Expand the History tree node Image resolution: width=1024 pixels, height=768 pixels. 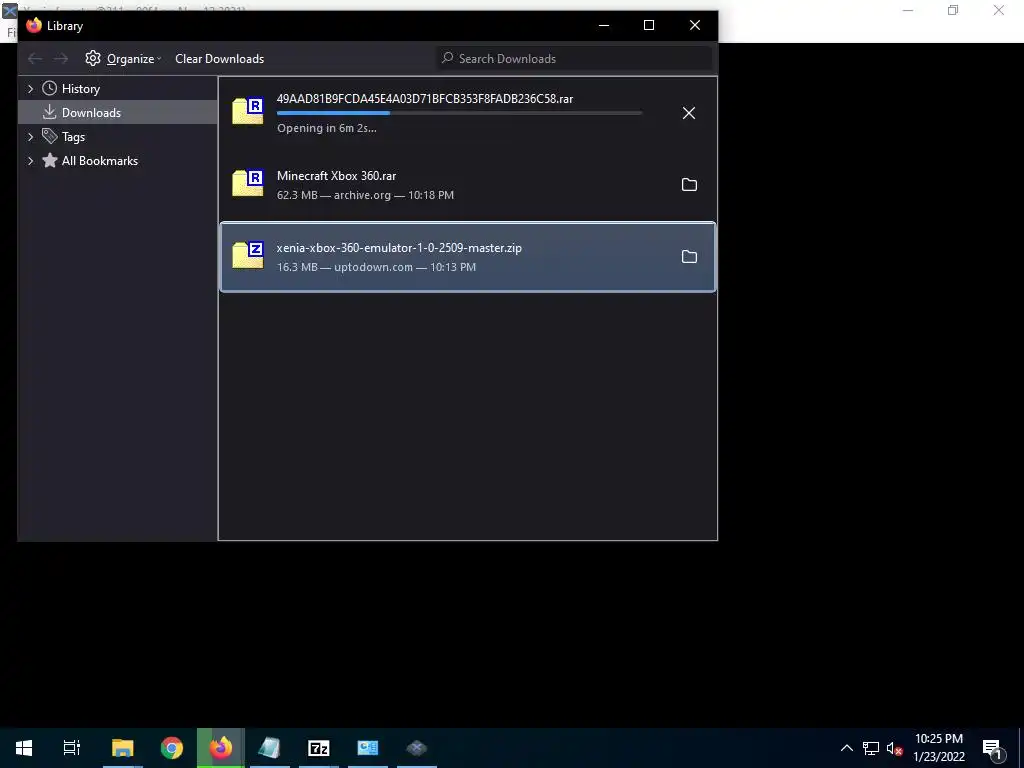pos(30,89)
